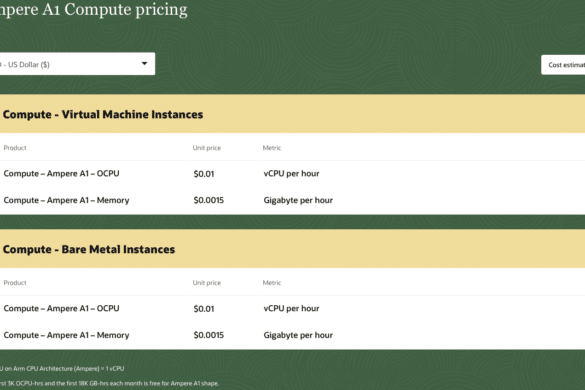The height and width of the screenshot is (390, 585).
Task: Click Gigabyte per hour metric in Virtual Machine table
Action: (298, 200)
